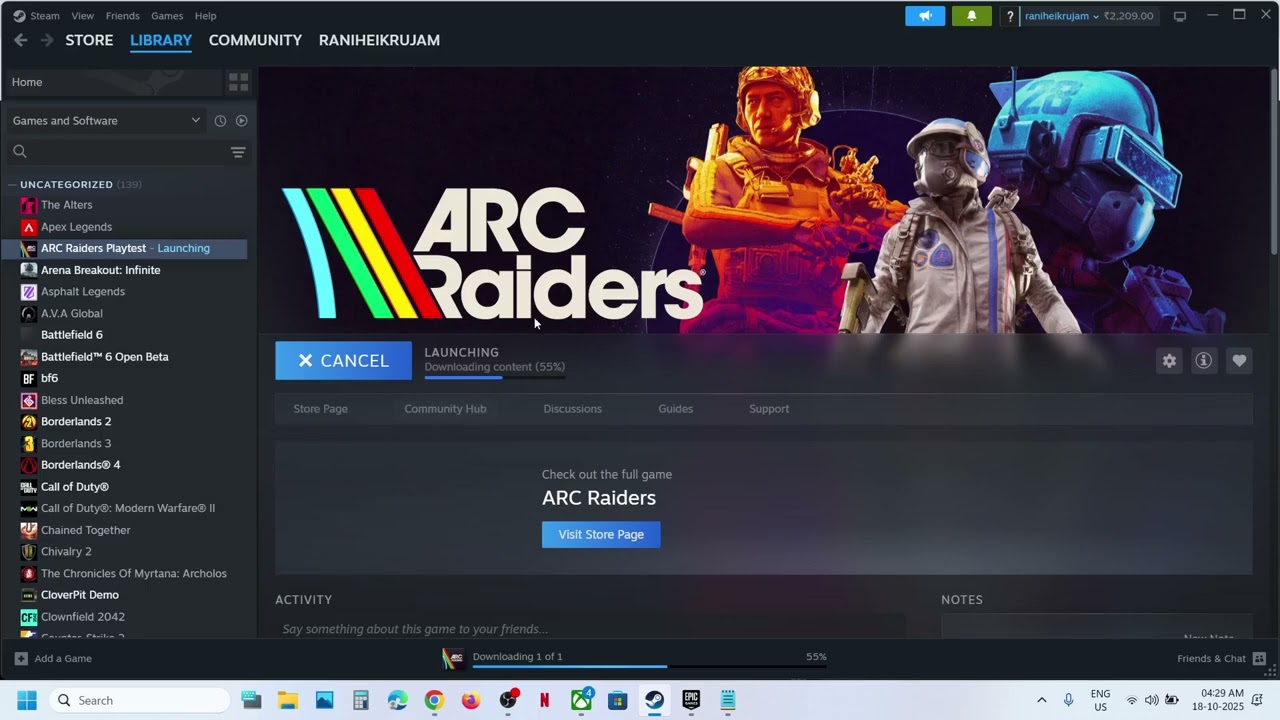Open Microsoft Store from taskbar
The width and height of the screenshot is (1280, 720).
point(617,700)
